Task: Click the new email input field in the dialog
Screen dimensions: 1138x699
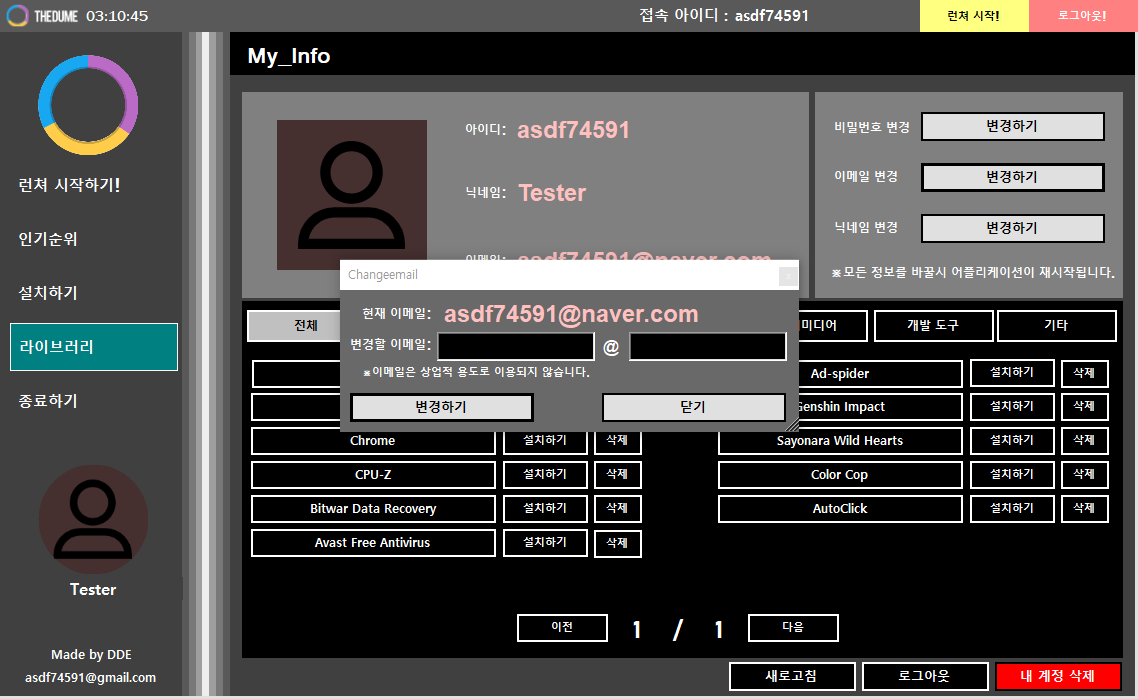Action: pyautogui.click(x=515, y=346)
